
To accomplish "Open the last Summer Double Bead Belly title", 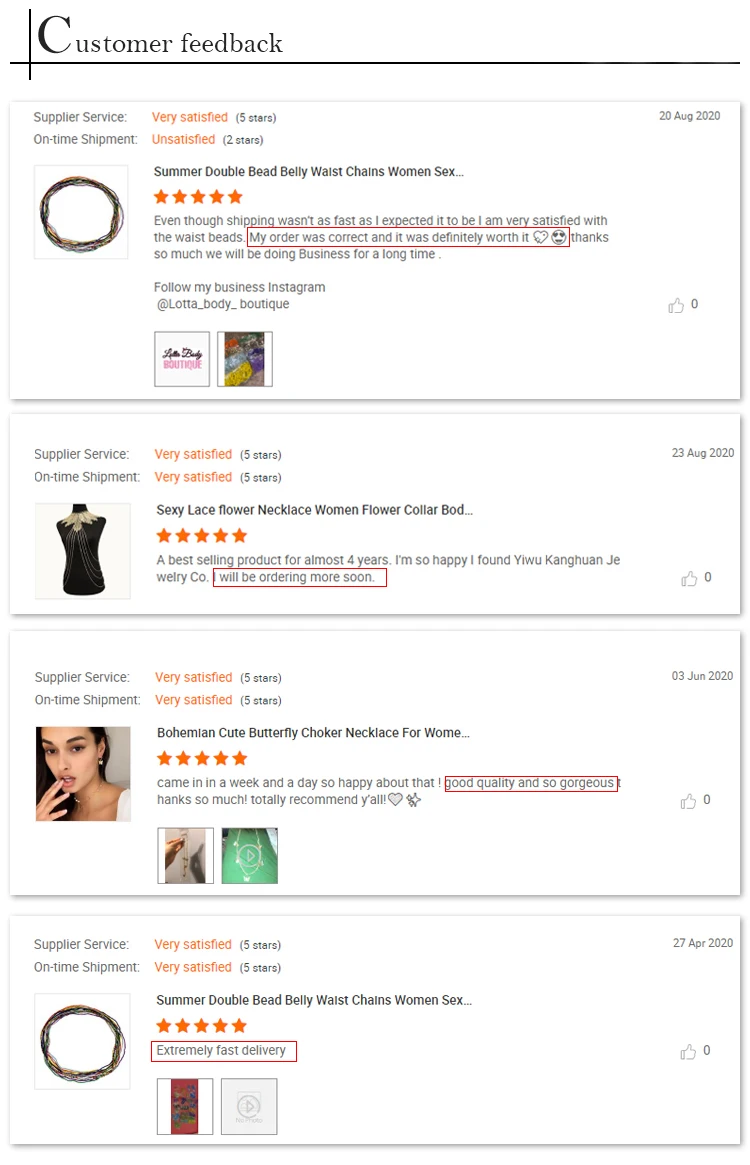I will click(x=314, y=1000).
